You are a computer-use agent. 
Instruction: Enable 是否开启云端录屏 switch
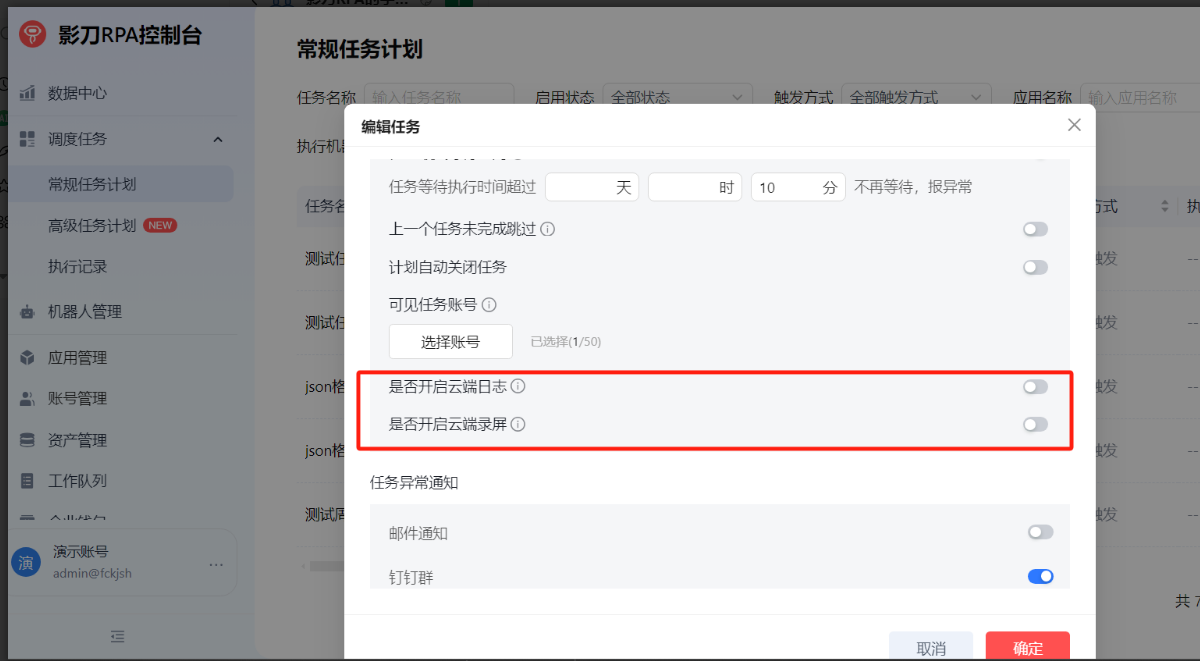click(x=1035, y=425)
